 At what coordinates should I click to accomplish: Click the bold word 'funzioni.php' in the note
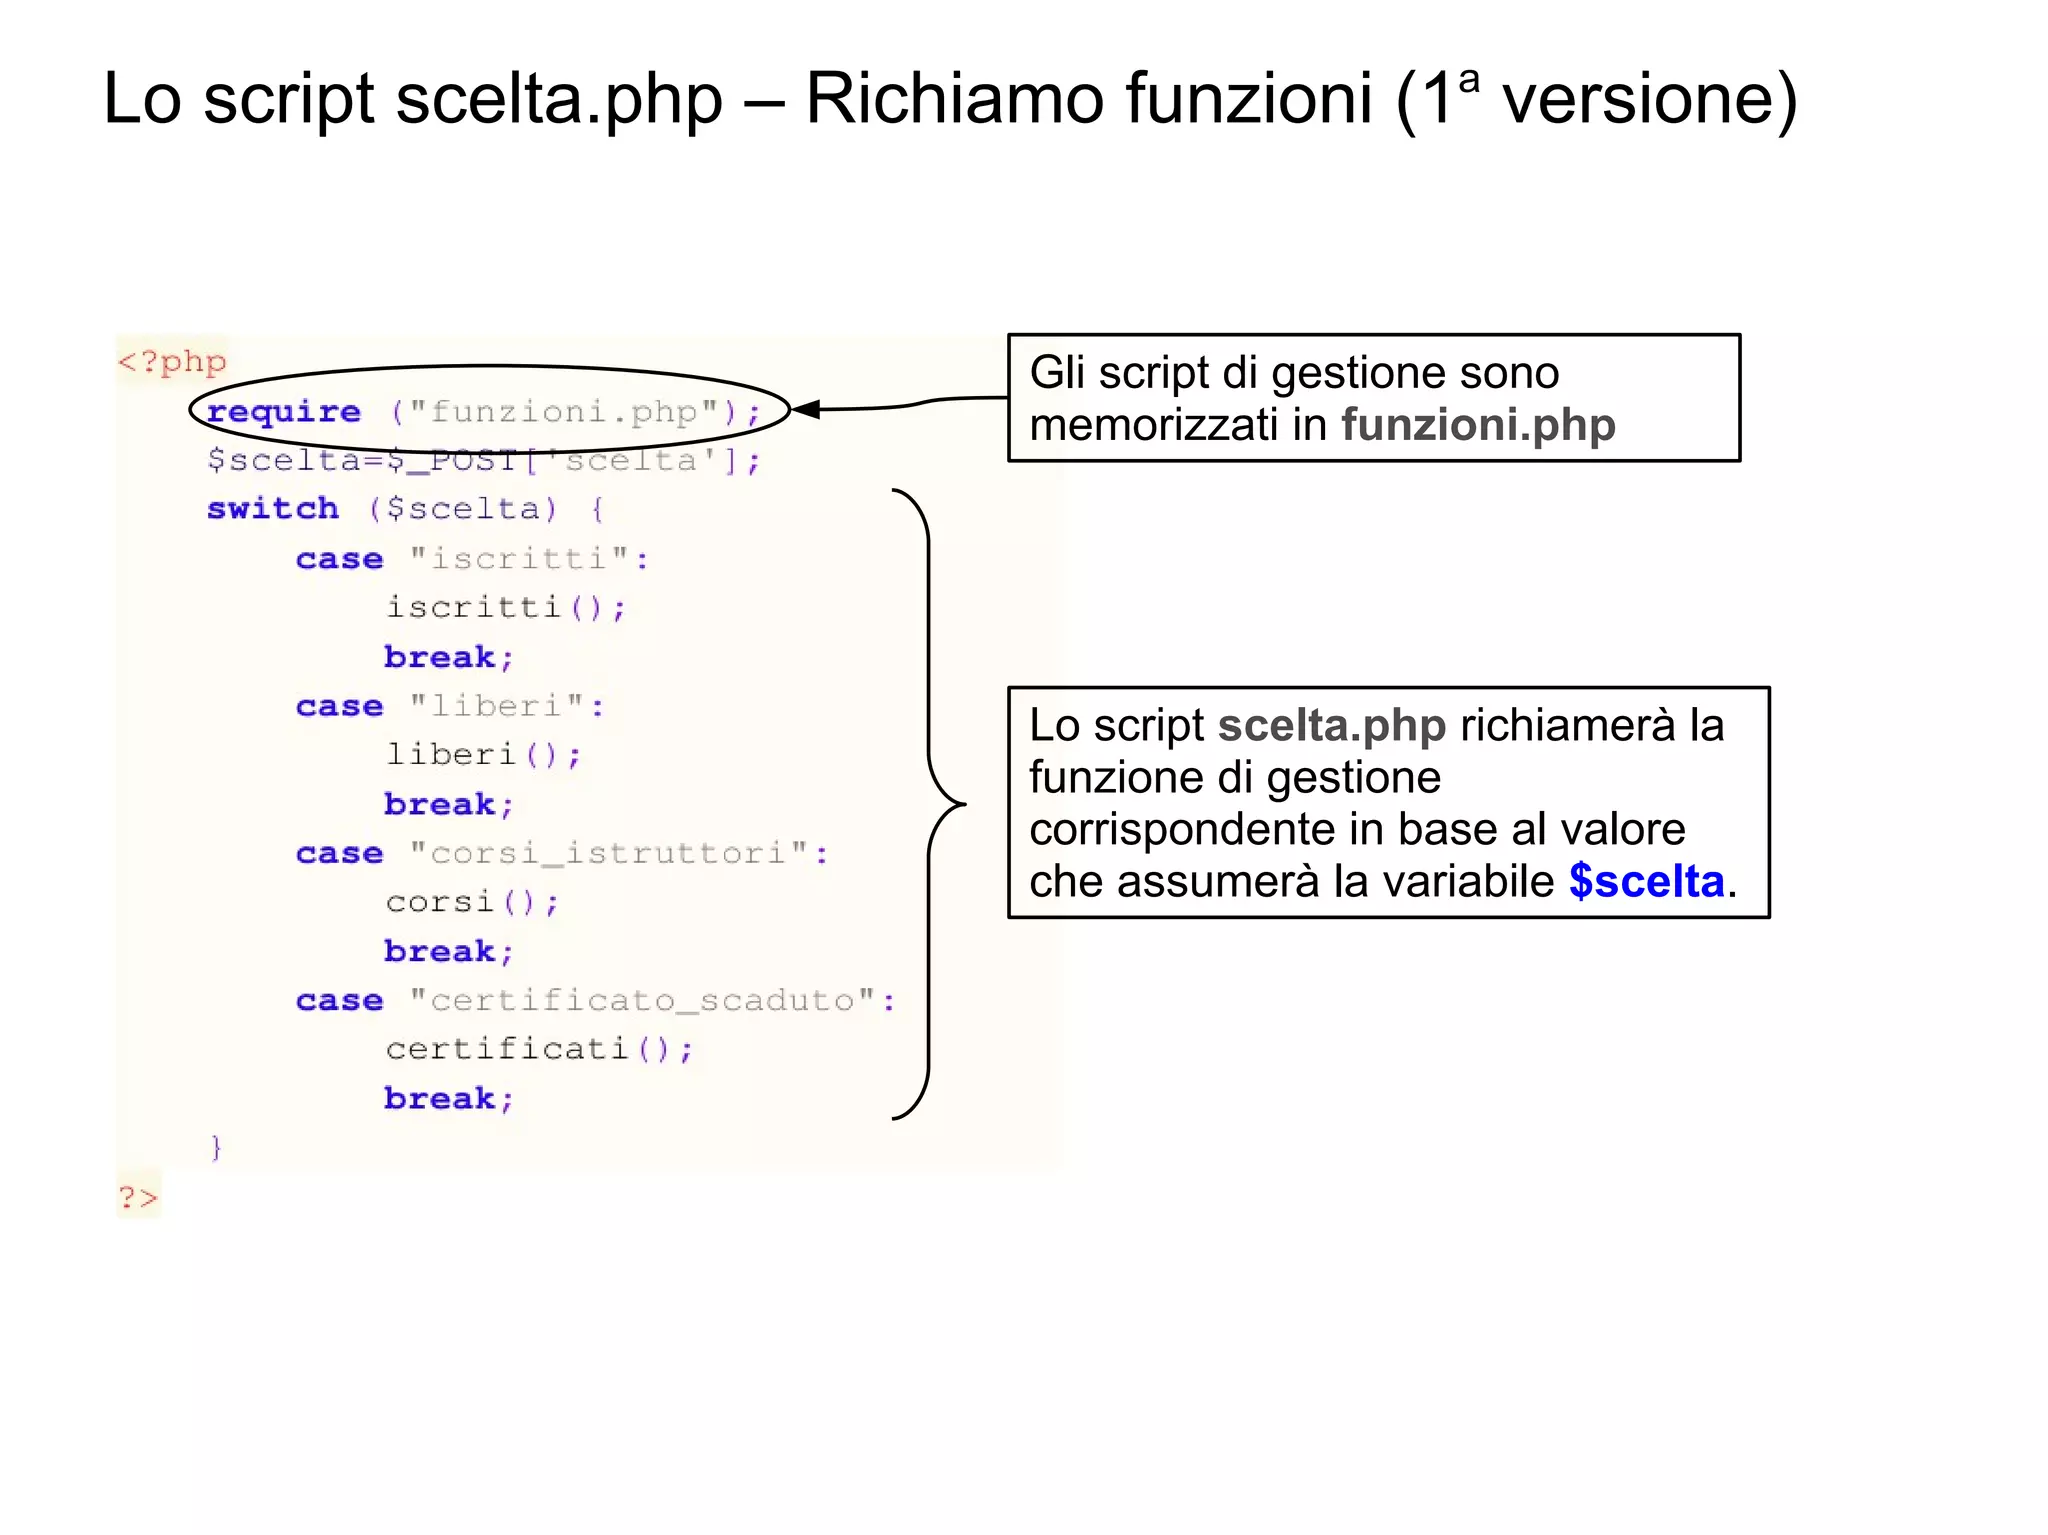pos(1478,425)
